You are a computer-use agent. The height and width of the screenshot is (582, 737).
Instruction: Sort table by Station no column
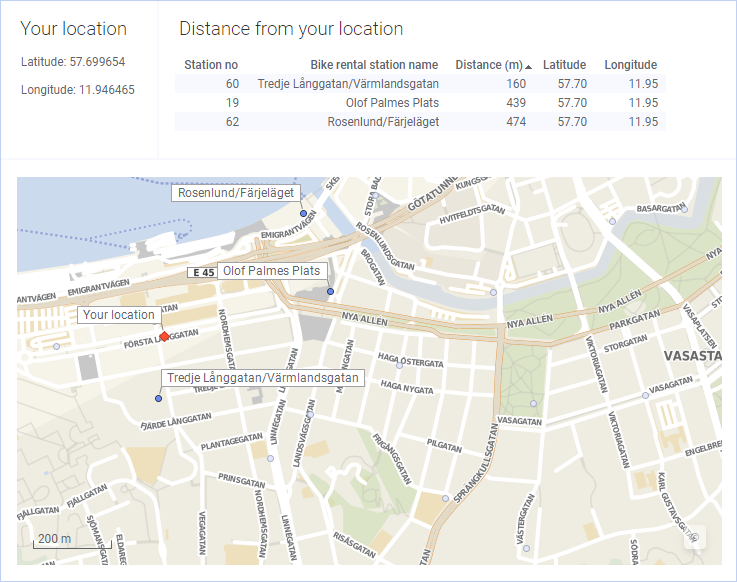click(210, 65)
